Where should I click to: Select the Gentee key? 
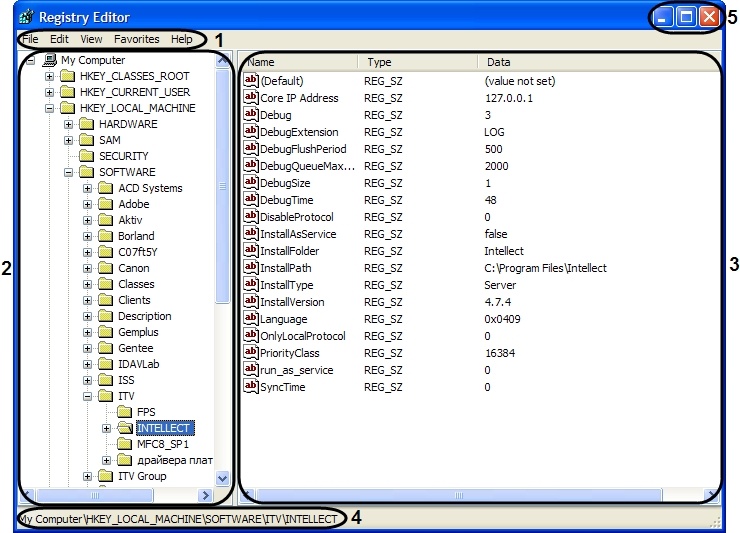click(136, 348)
